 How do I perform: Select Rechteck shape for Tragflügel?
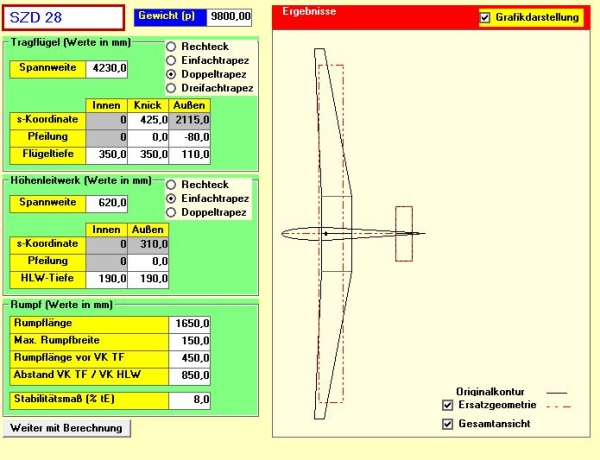(x=171, y=47)
